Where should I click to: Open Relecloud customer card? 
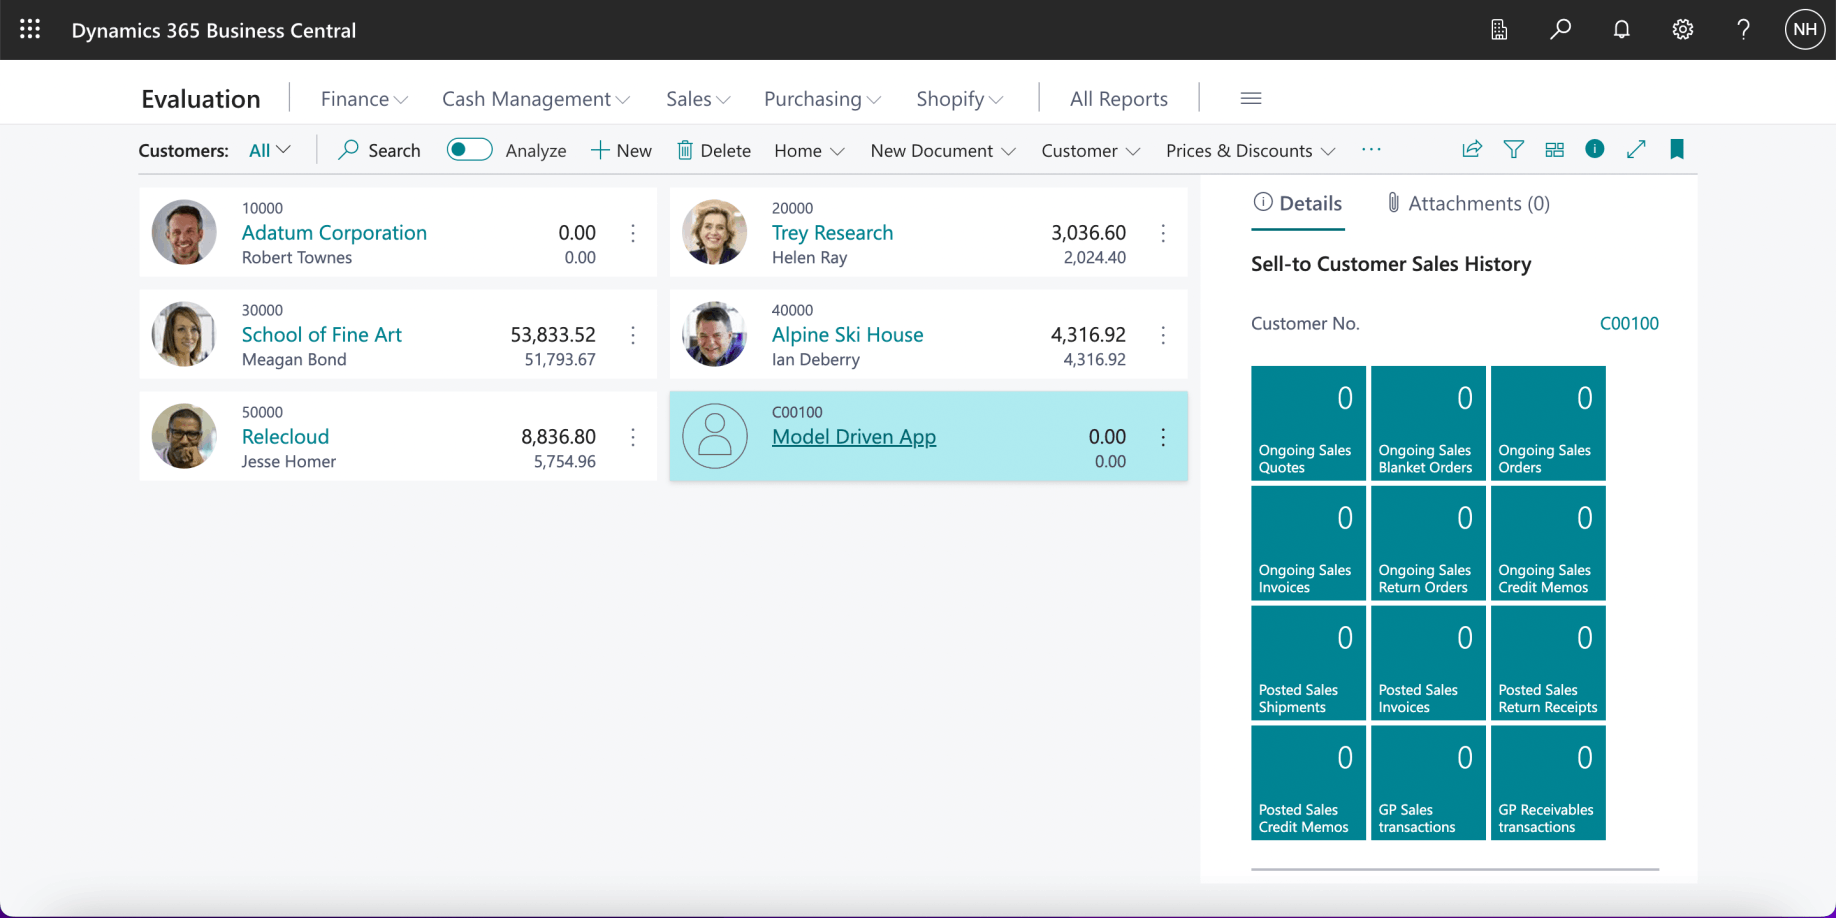pyautogui.click(x=285, y=437)
